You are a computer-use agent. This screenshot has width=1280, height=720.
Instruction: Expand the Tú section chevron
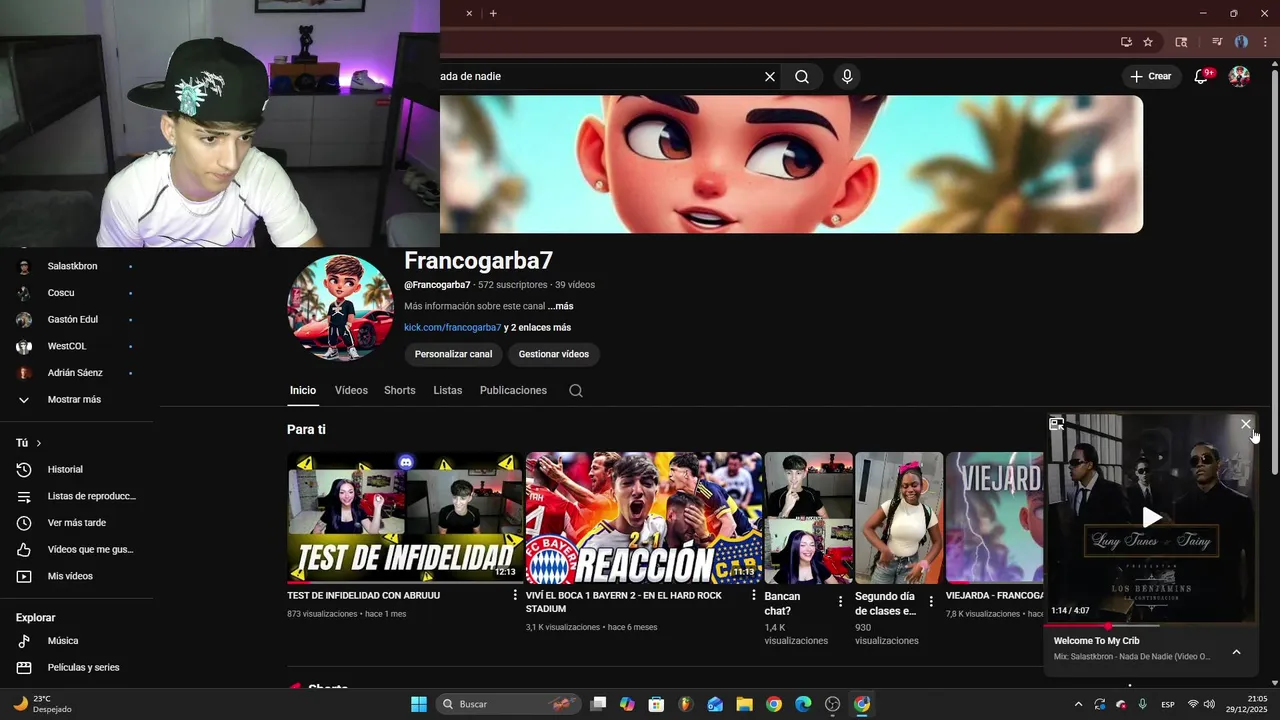39,443
